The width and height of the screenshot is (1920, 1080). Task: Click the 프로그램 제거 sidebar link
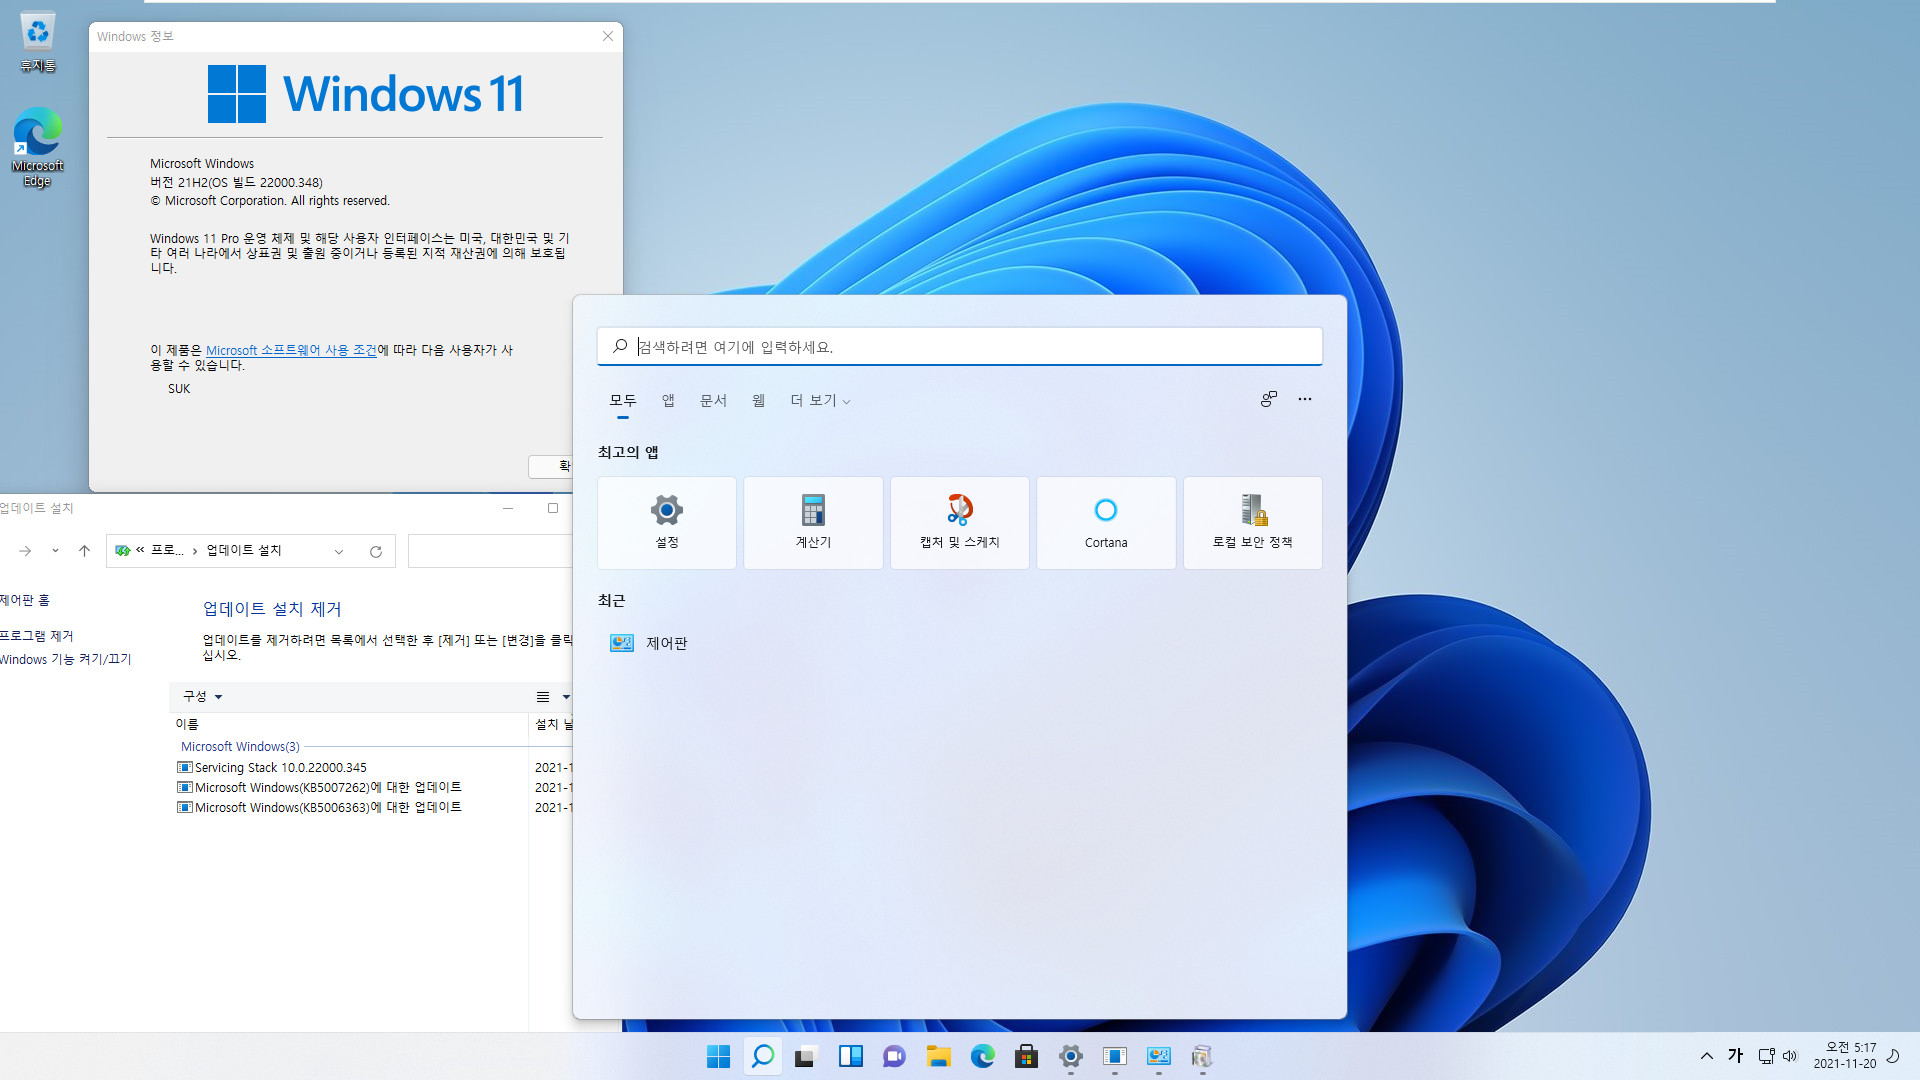[x=37, y=636]
